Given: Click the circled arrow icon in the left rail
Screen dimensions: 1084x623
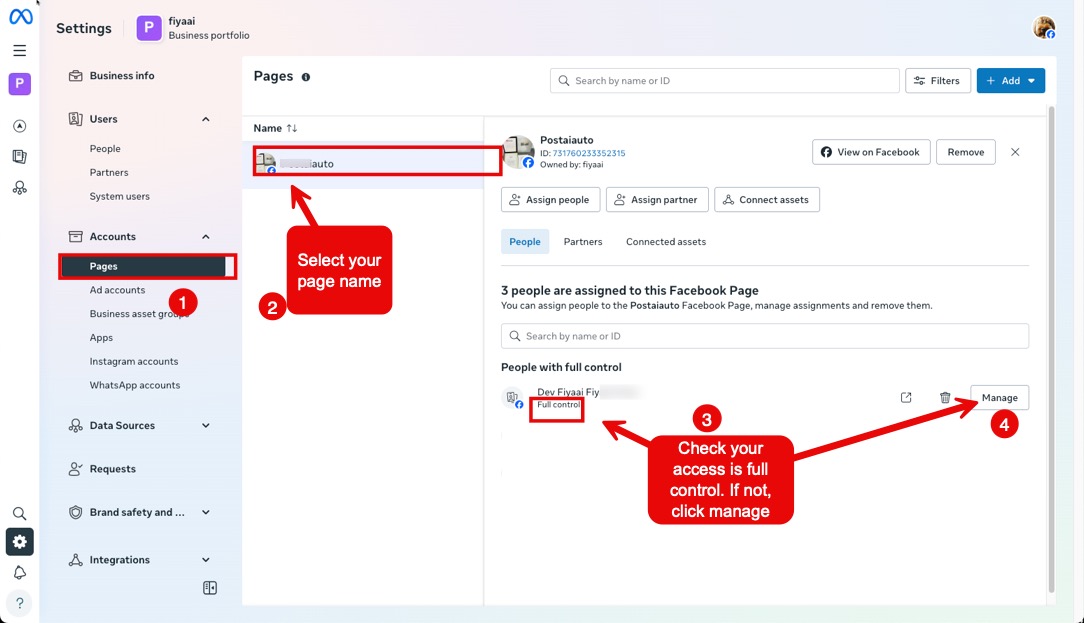Looking at the screenshot, I should tap(19, 126).
